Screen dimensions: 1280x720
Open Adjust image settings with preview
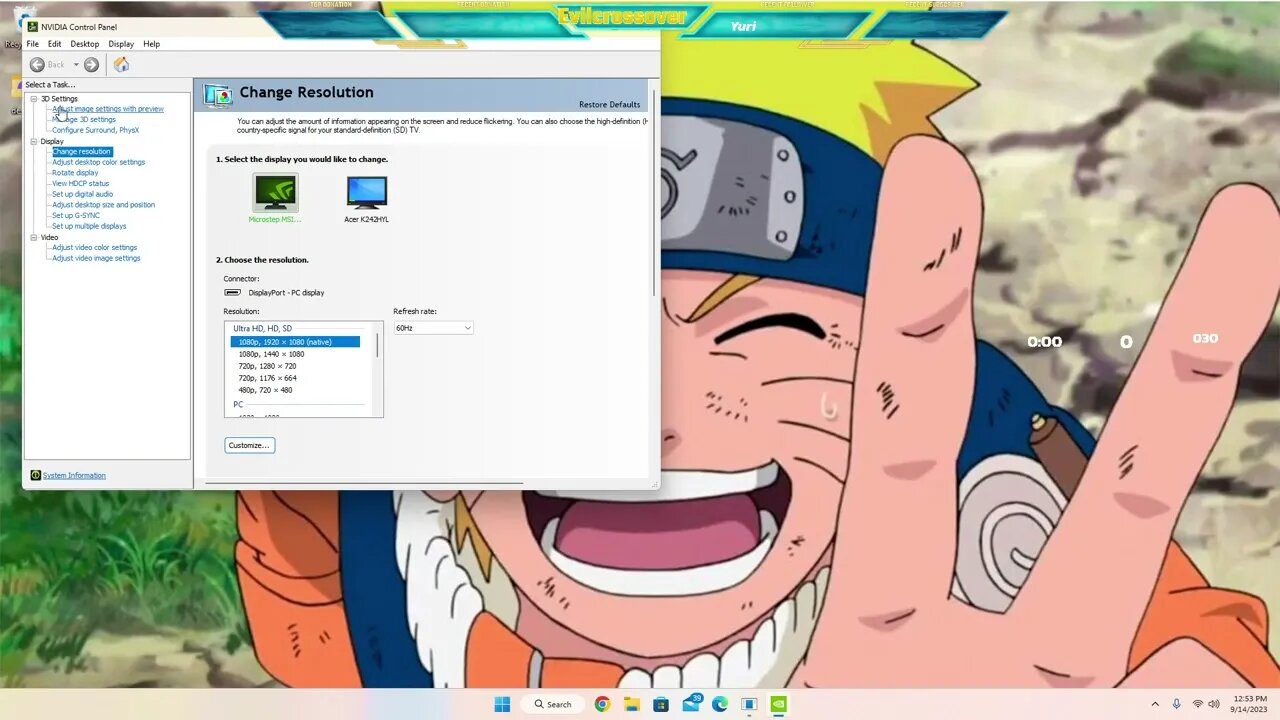[x=108, y=109]
